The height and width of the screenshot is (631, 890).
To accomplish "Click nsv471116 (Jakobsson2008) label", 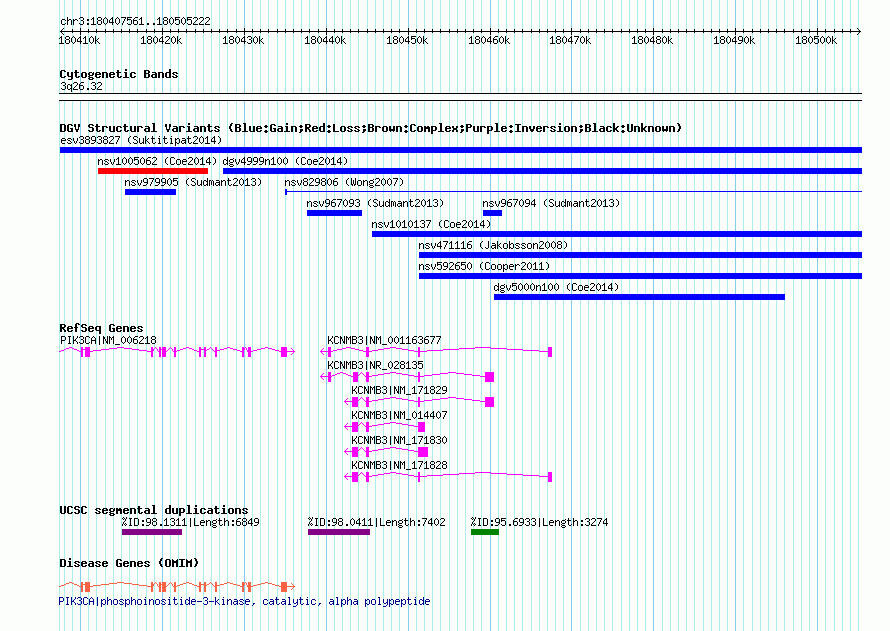I will click(493, 245).
